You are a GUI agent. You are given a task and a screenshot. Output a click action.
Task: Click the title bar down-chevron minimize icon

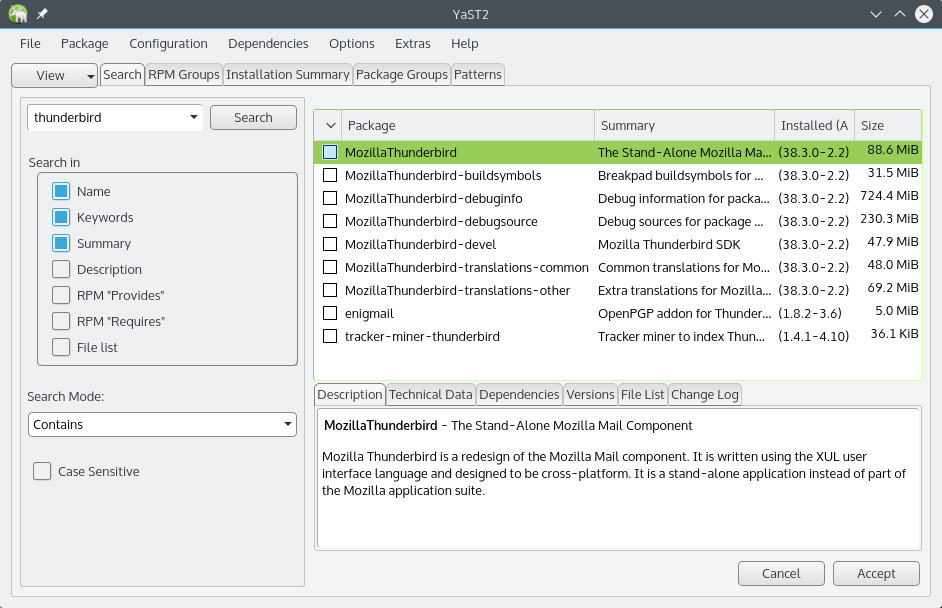pos(876,14)
